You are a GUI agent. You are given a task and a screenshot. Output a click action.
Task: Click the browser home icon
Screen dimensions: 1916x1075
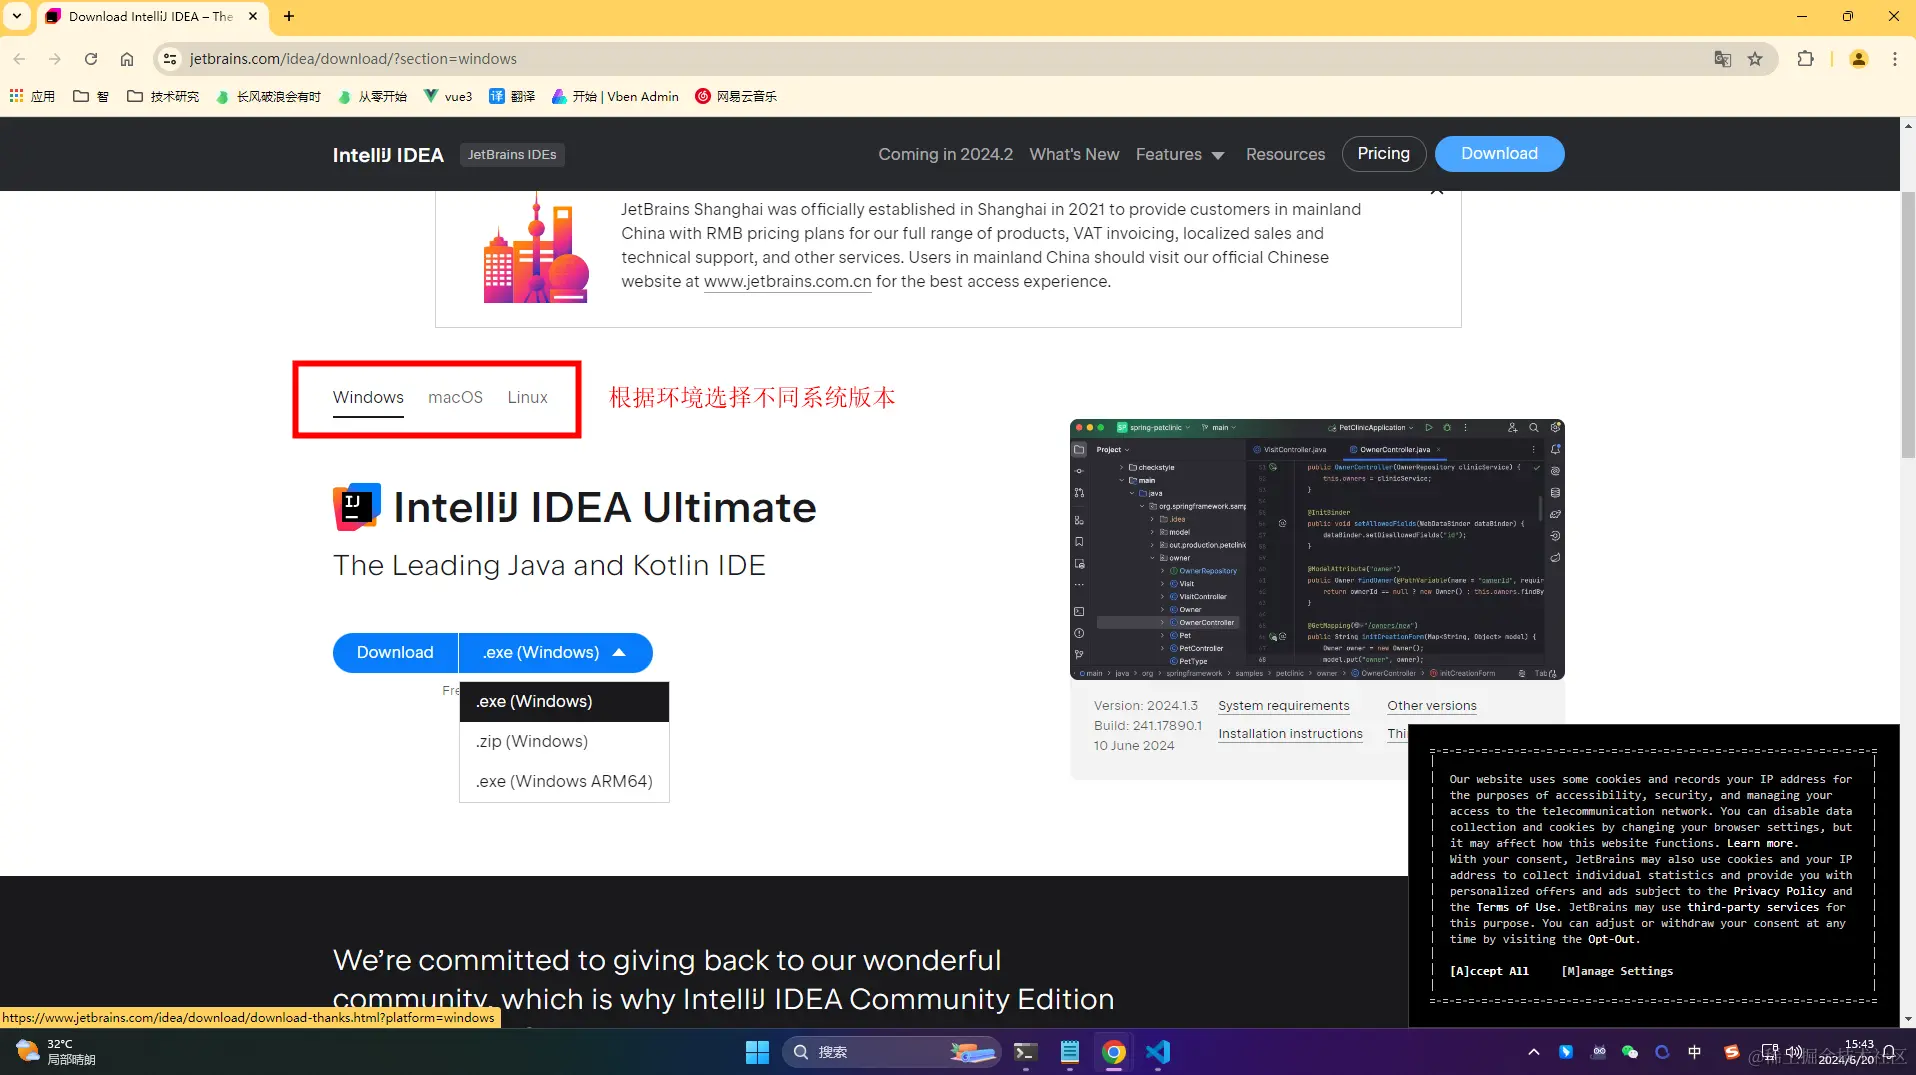(127, 59)
